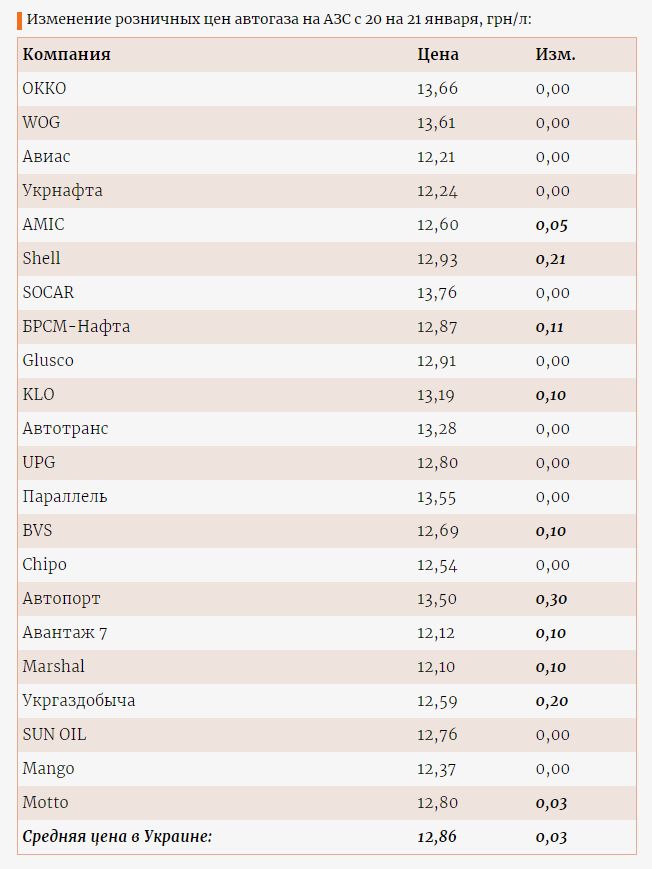Screen dimensions: 652x869
Task: Click the Изм. column header
Action: point(556,54)
